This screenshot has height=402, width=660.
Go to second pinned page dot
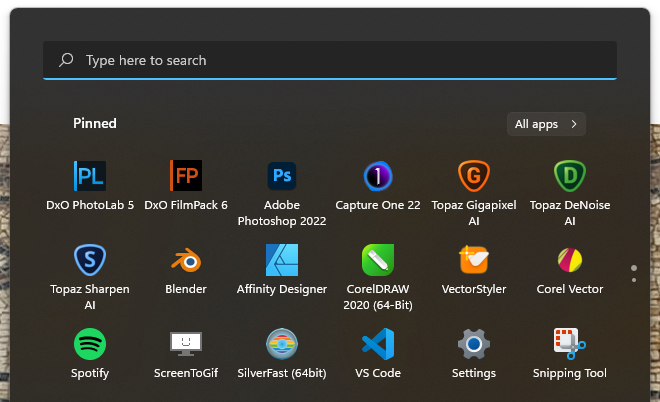pyautogui.click(x=634, y=280)
